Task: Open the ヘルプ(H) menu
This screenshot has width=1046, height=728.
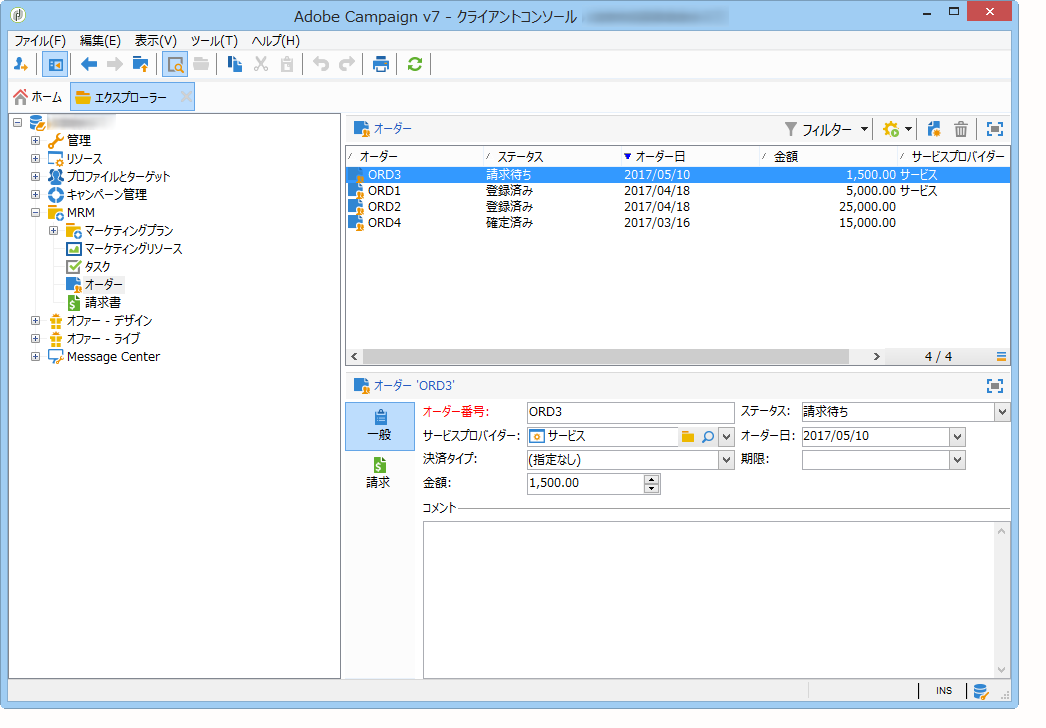Action: 276,41
